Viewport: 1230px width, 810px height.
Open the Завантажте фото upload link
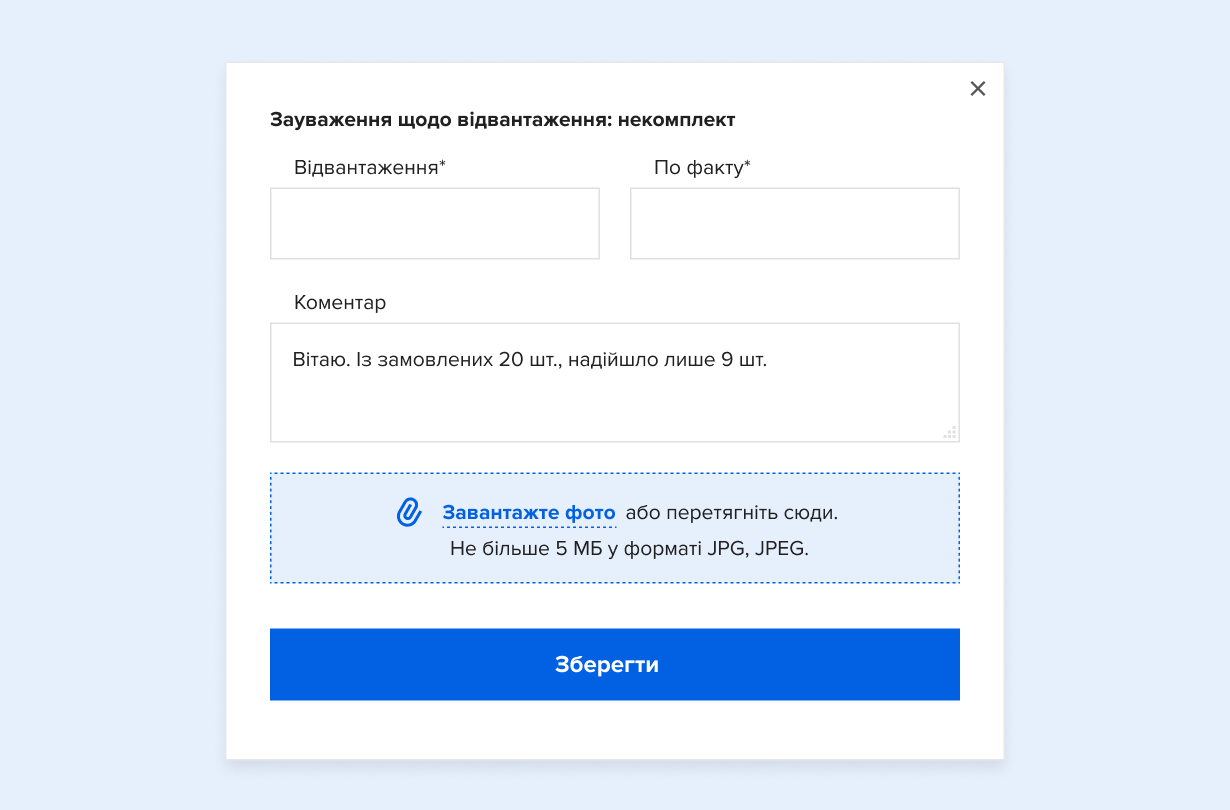point(529,513)
